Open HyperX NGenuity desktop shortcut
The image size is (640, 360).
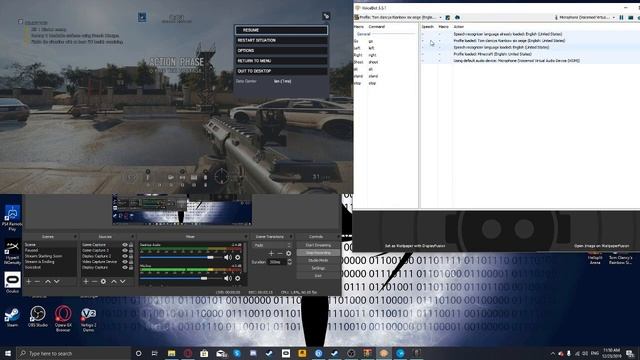pos(12,252)
